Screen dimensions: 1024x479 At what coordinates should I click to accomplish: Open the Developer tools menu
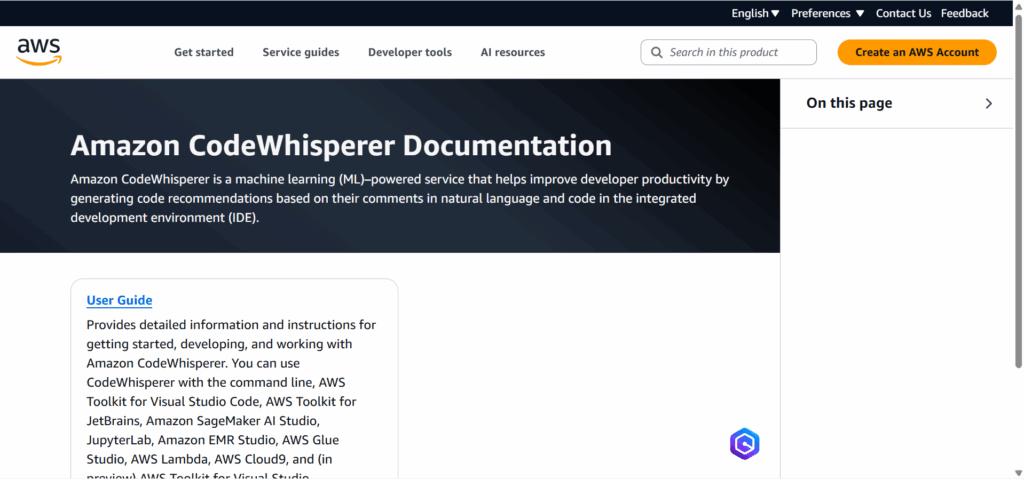[x=410, y=52]
